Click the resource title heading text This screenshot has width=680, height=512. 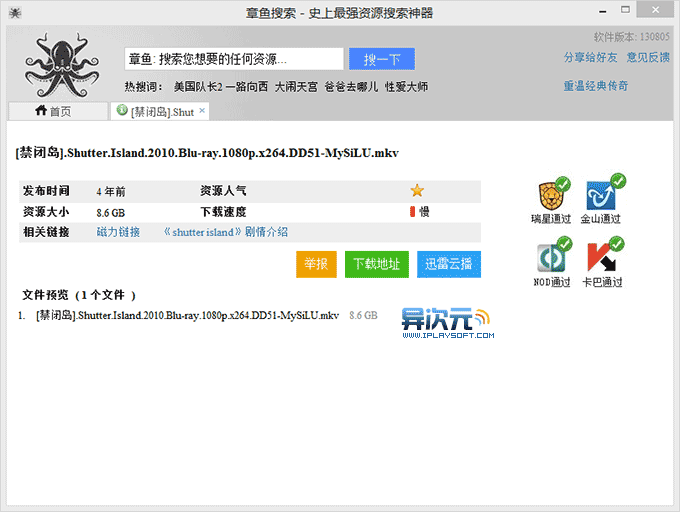(207, 153)
